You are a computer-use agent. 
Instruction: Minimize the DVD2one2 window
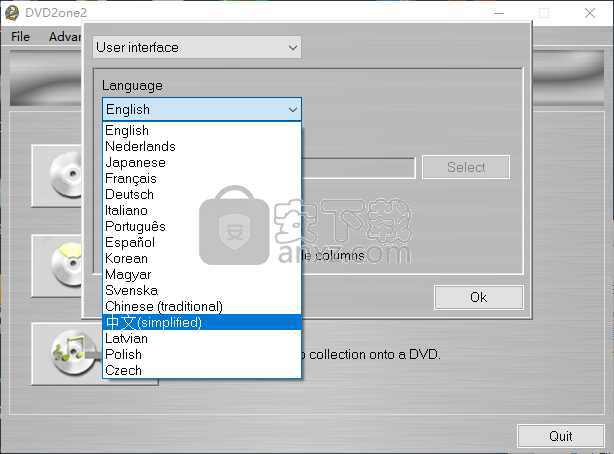(x=499, y=13)
